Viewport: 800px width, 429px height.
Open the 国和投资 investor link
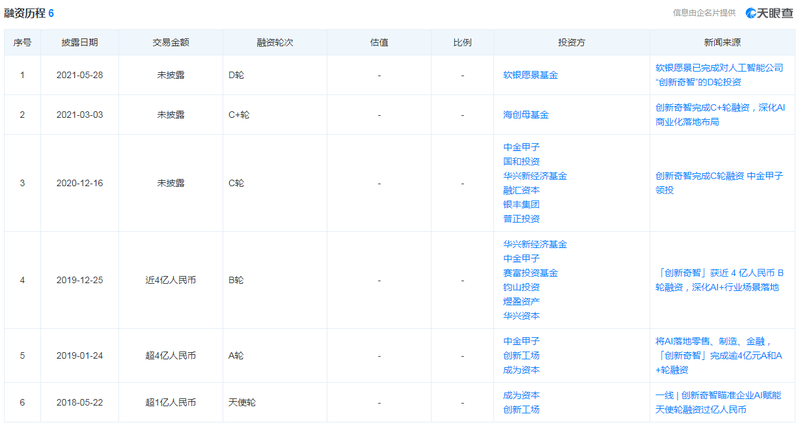click(x=521, y=161)
